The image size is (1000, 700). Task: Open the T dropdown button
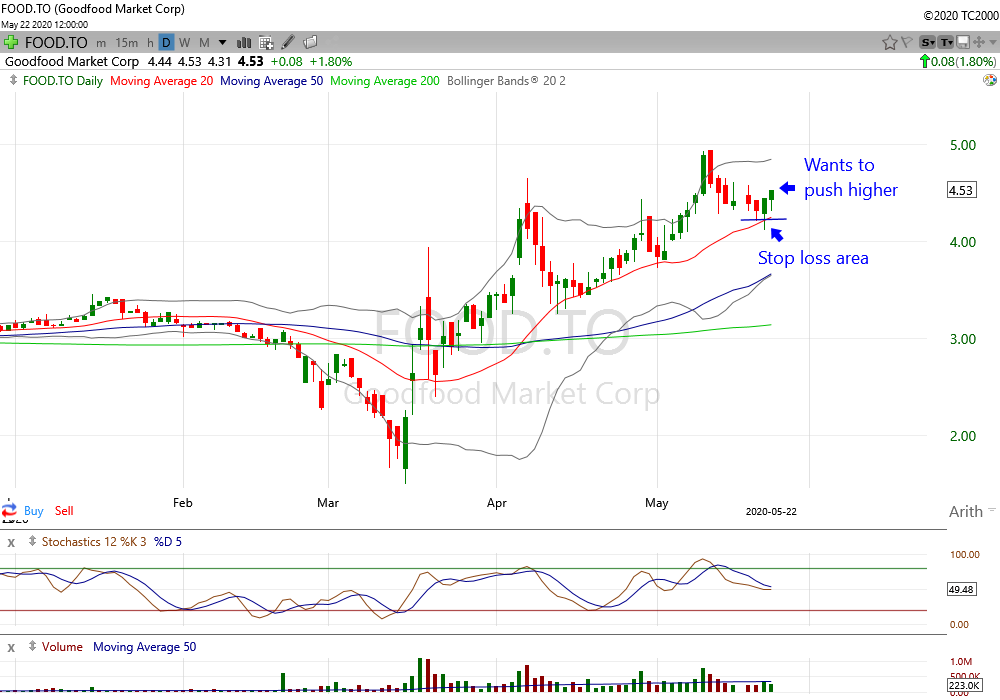[946, 43]
